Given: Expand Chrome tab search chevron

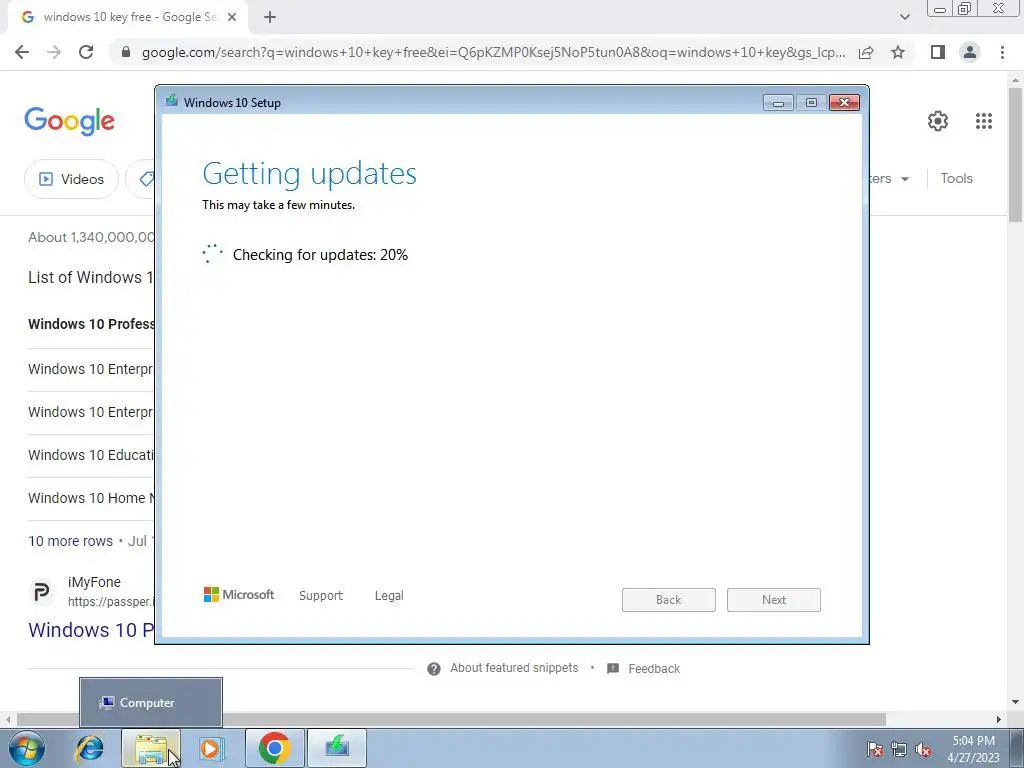Looking at the screenshot, I should tap(904, 17).
